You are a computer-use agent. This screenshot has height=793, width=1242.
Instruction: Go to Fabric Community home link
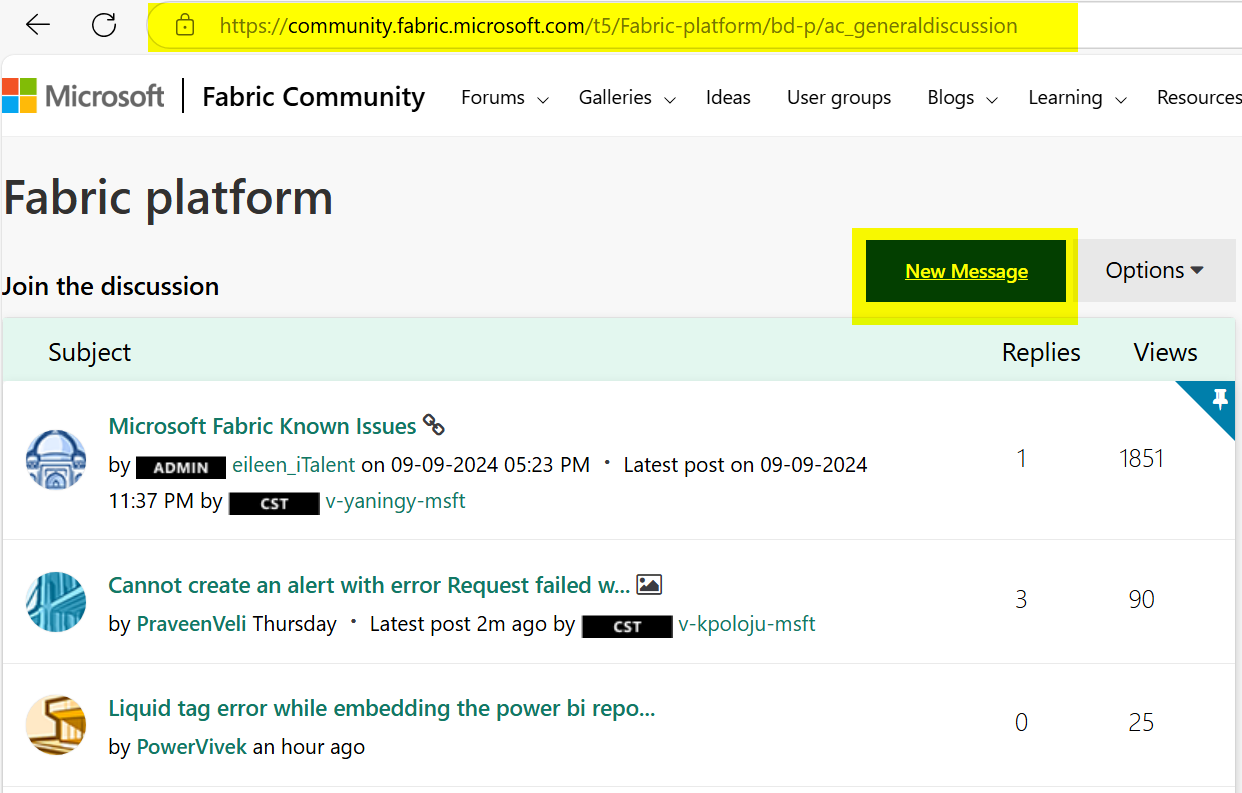click(313, 97)
